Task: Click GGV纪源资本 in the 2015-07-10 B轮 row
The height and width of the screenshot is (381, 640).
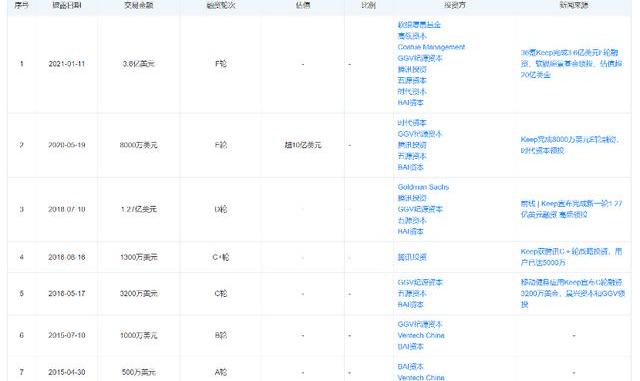Action: 420,324
